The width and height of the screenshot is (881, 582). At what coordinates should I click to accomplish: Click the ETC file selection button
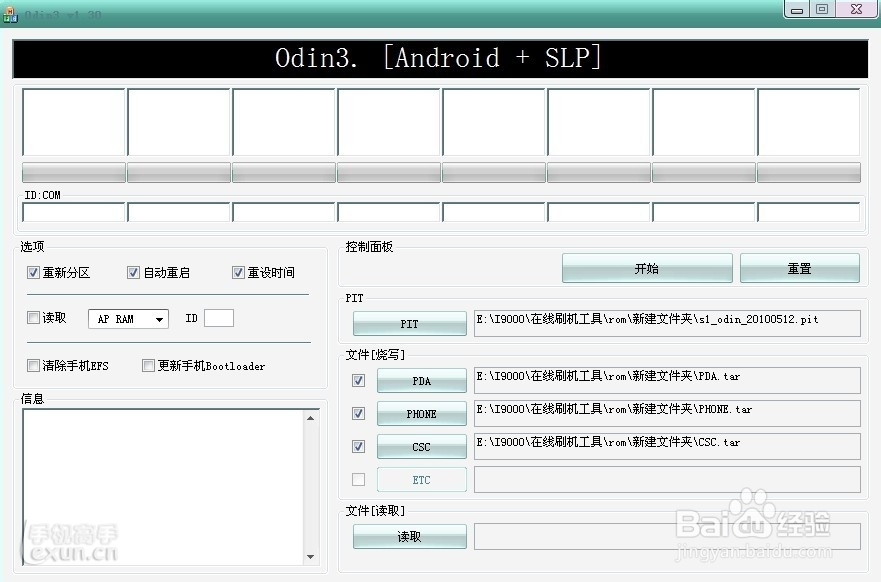pyautogui.click(x=421, y=479)
